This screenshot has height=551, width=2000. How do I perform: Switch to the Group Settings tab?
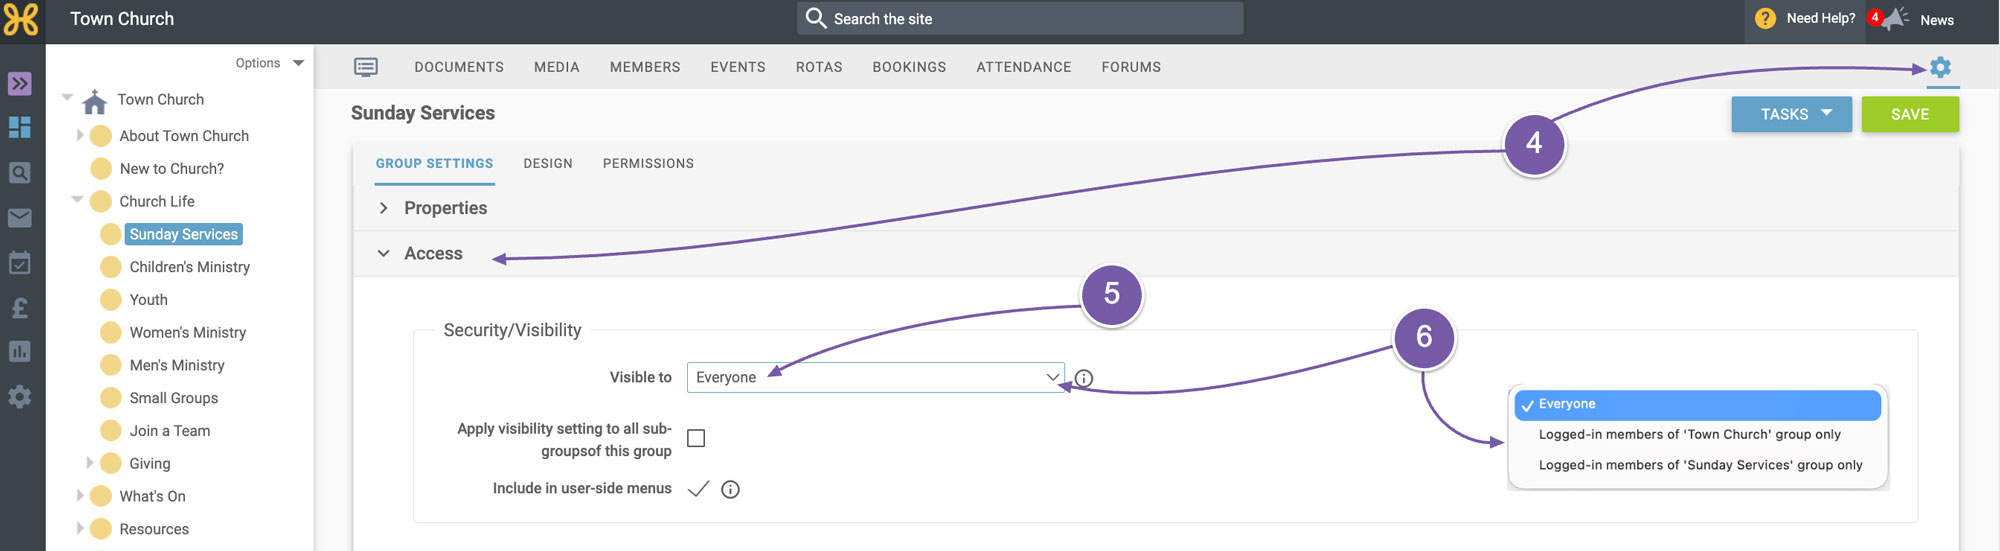point(434,163)
